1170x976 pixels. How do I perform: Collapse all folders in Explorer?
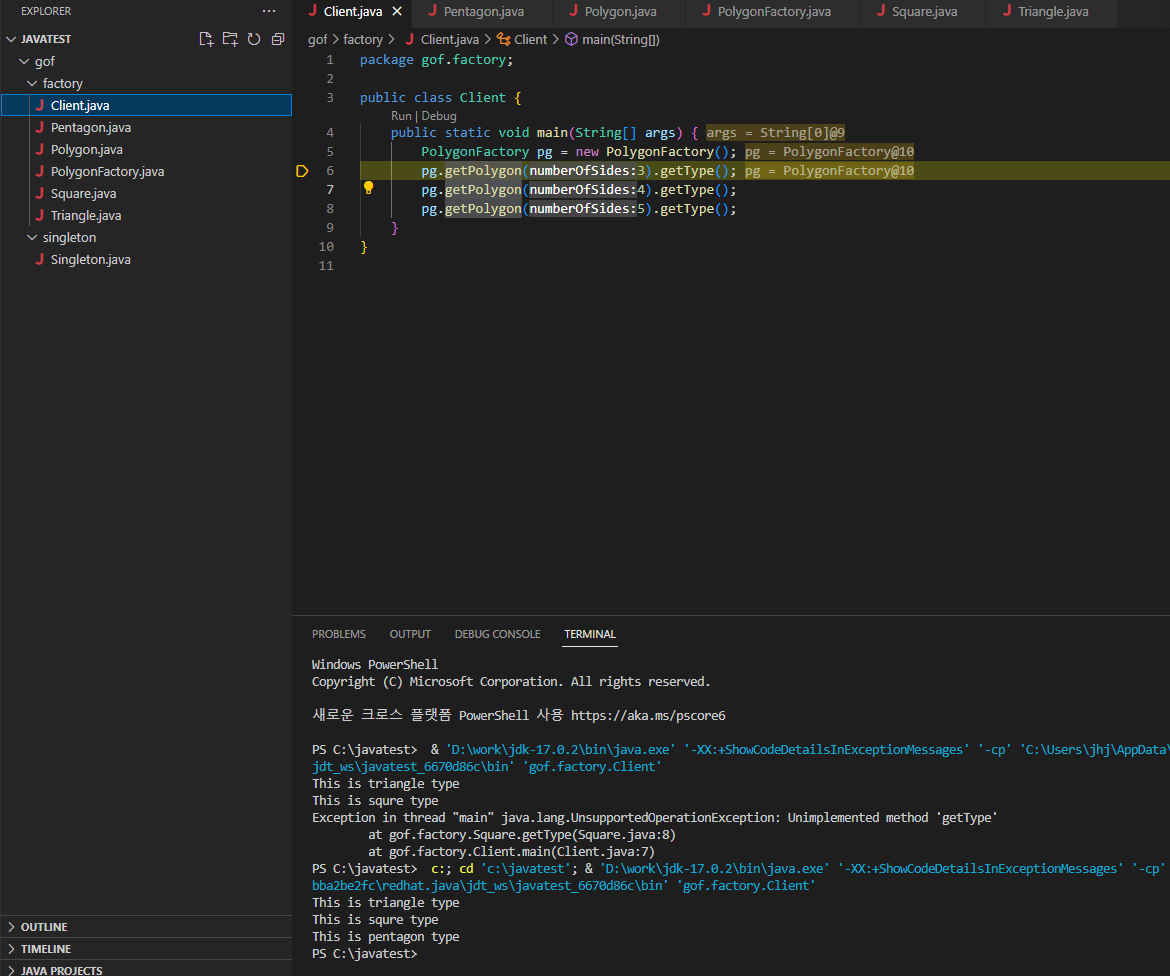[x=278, y=39]
